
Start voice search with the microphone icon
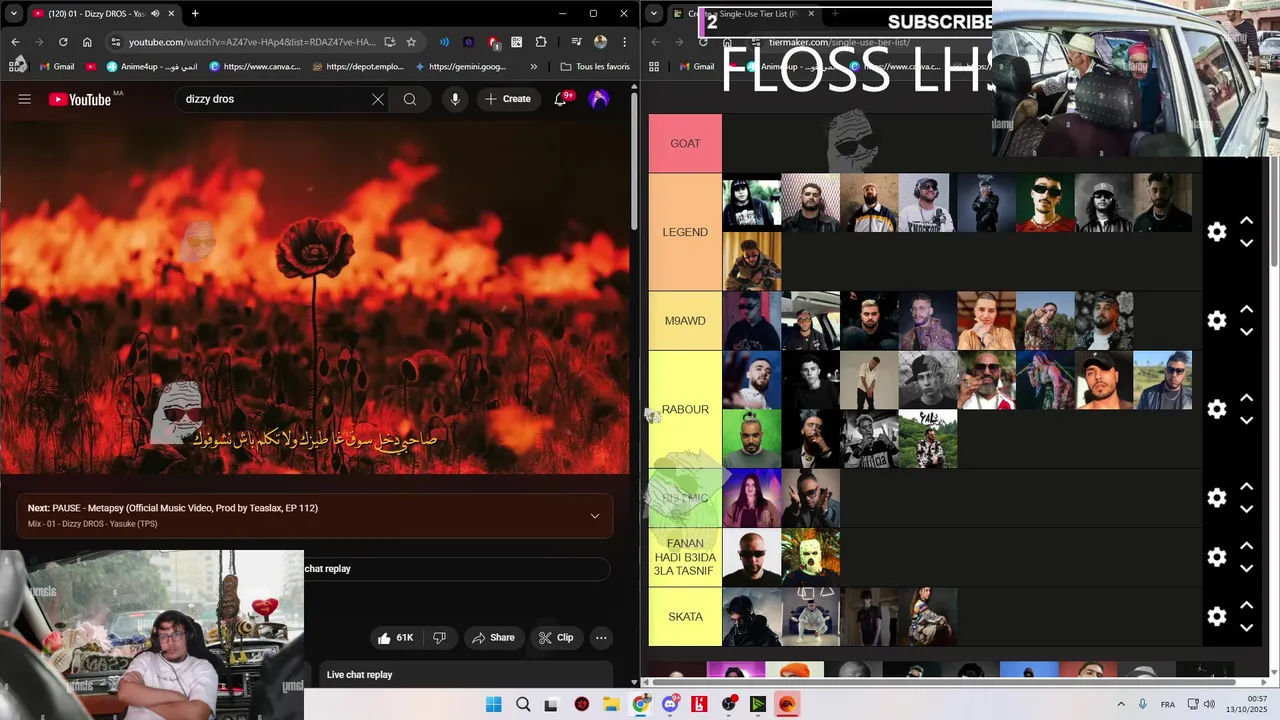(x=455, y=99)
